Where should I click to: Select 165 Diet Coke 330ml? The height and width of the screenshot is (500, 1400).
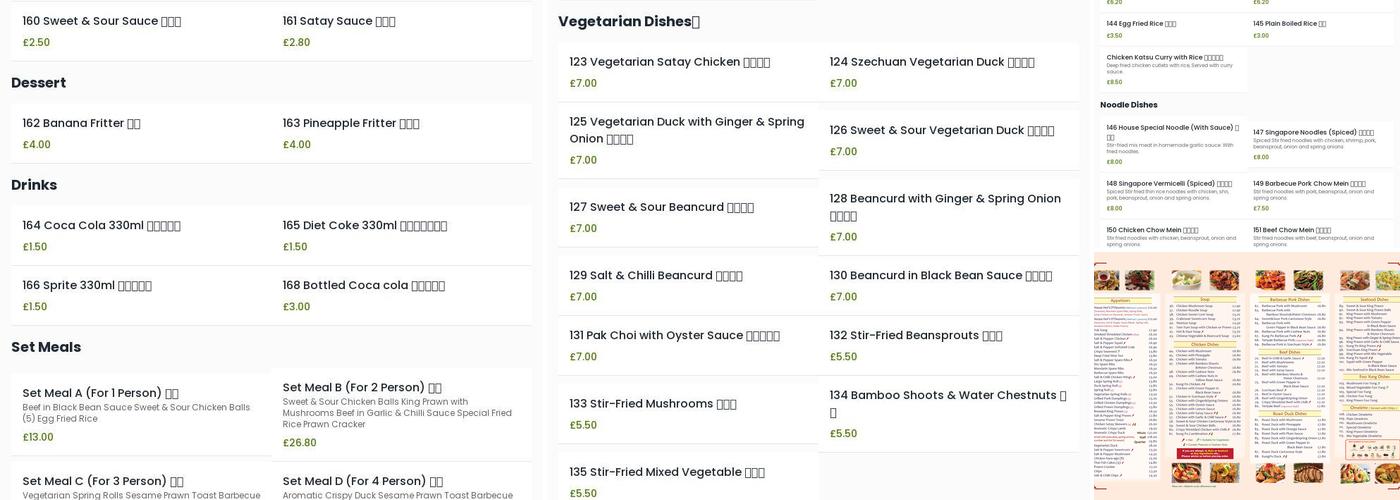[x=364, y=225]
